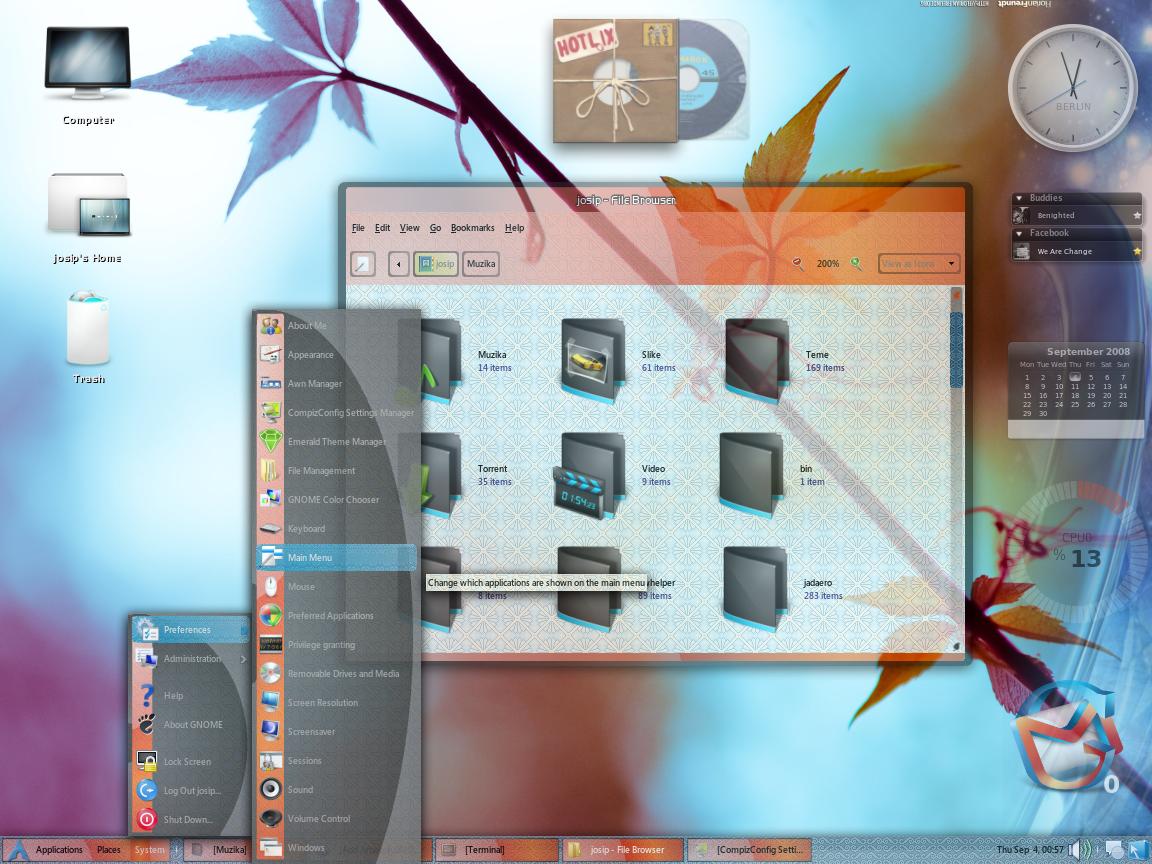Image resolution: width=1152 pixels, height=864 pixels.
Task: Select Muzika path bar button
Action: (x=481, y=264)
